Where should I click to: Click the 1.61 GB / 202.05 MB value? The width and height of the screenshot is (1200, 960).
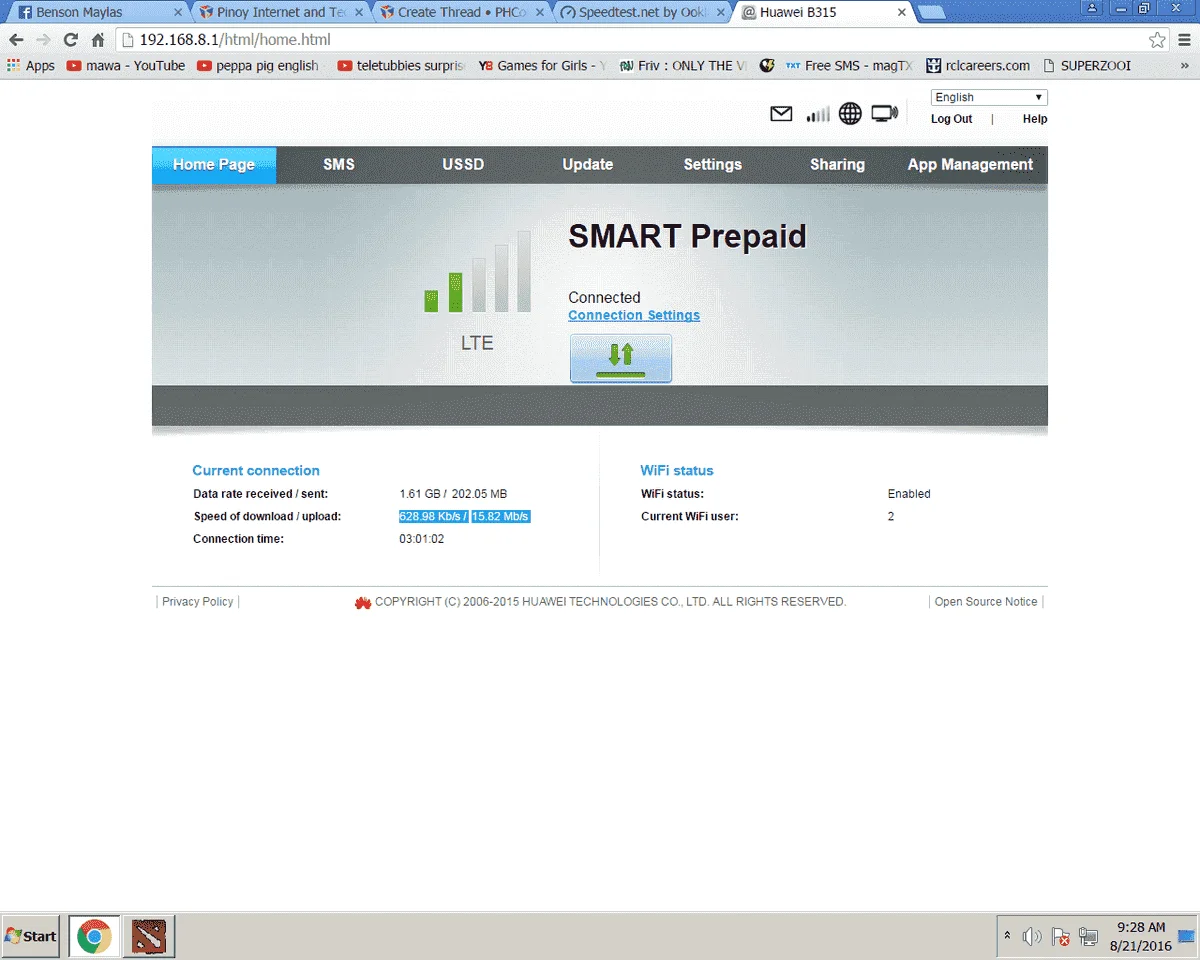click(x=453, y=494)
